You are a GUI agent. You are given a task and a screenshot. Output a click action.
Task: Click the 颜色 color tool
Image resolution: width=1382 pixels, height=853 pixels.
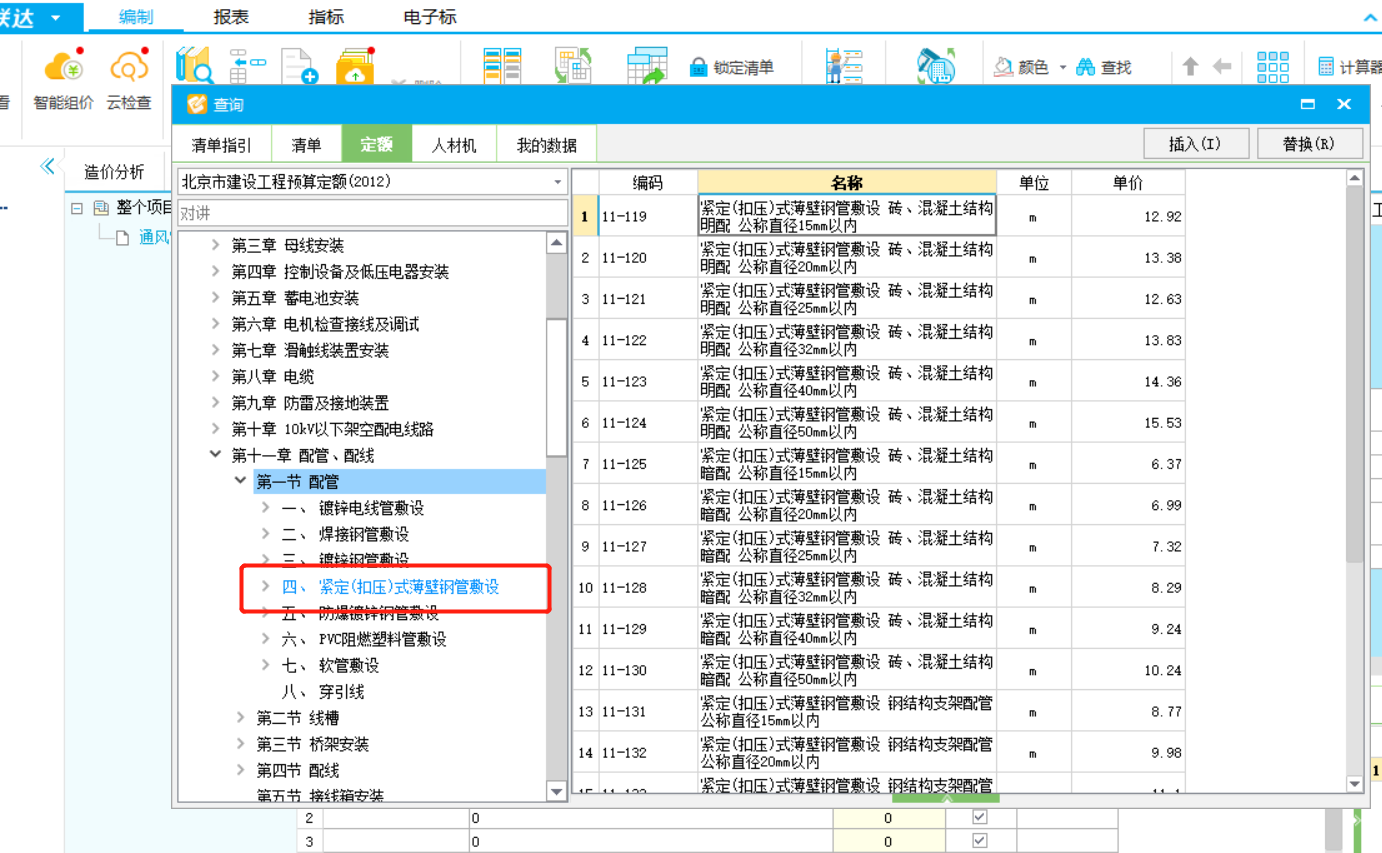tap(1022, 68)
